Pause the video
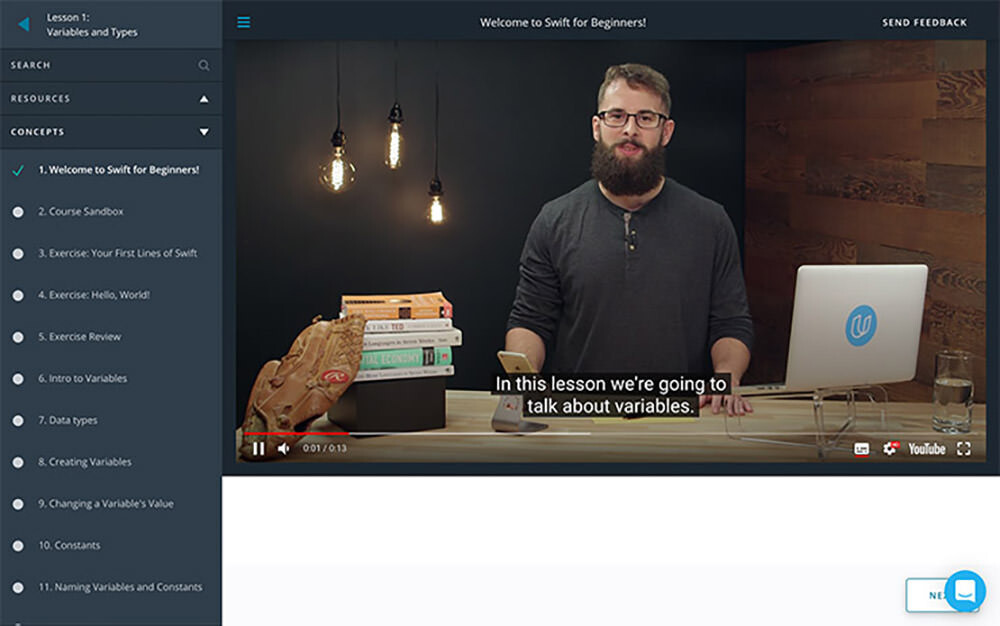Screen dimensions: 1000x626 [x=258, y=449]
